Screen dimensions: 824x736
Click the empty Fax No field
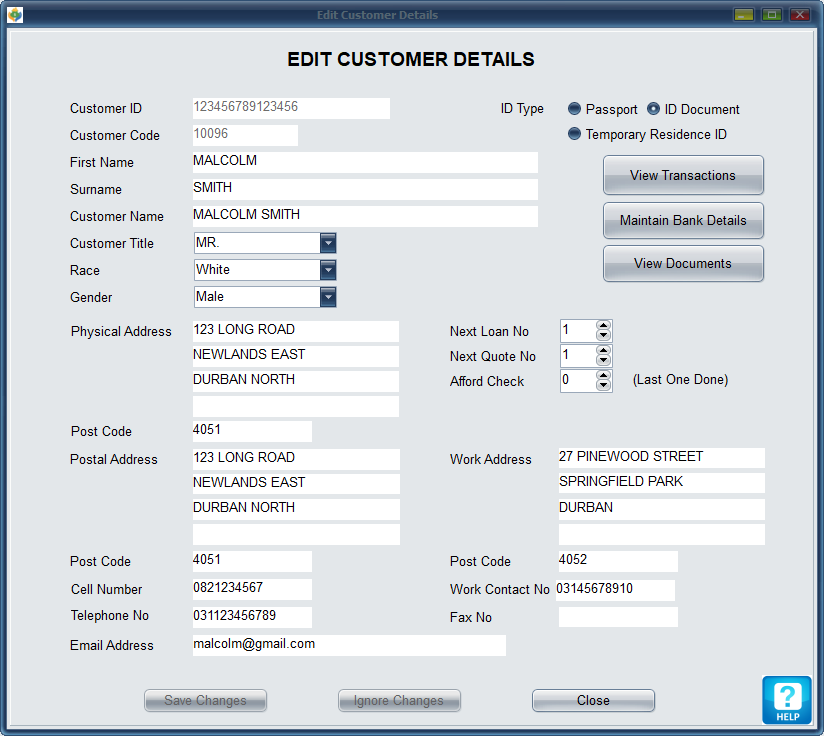[618, 617]
